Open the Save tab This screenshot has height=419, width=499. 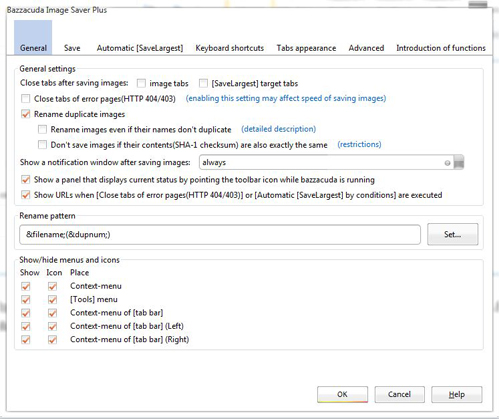point(72,48)
